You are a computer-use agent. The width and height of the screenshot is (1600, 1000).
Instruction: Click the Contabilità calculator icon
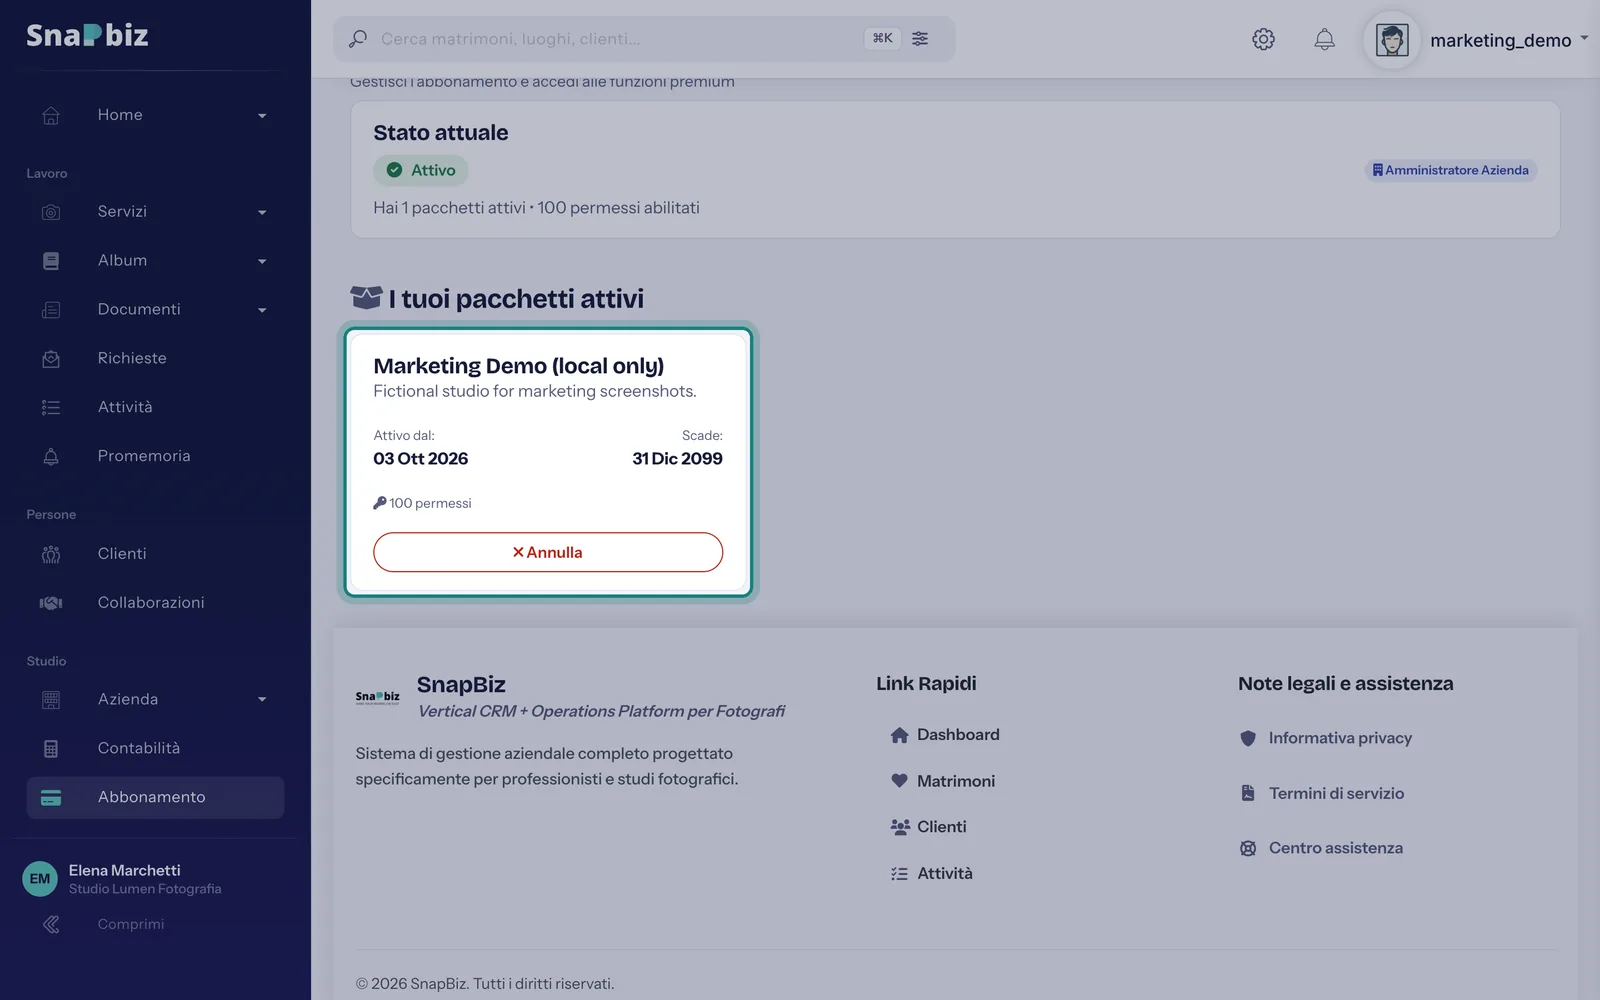(51, 749)
